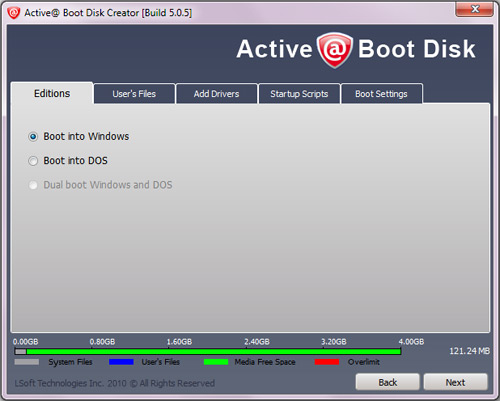Click the 0.00GB scale label

click(26, 342)
